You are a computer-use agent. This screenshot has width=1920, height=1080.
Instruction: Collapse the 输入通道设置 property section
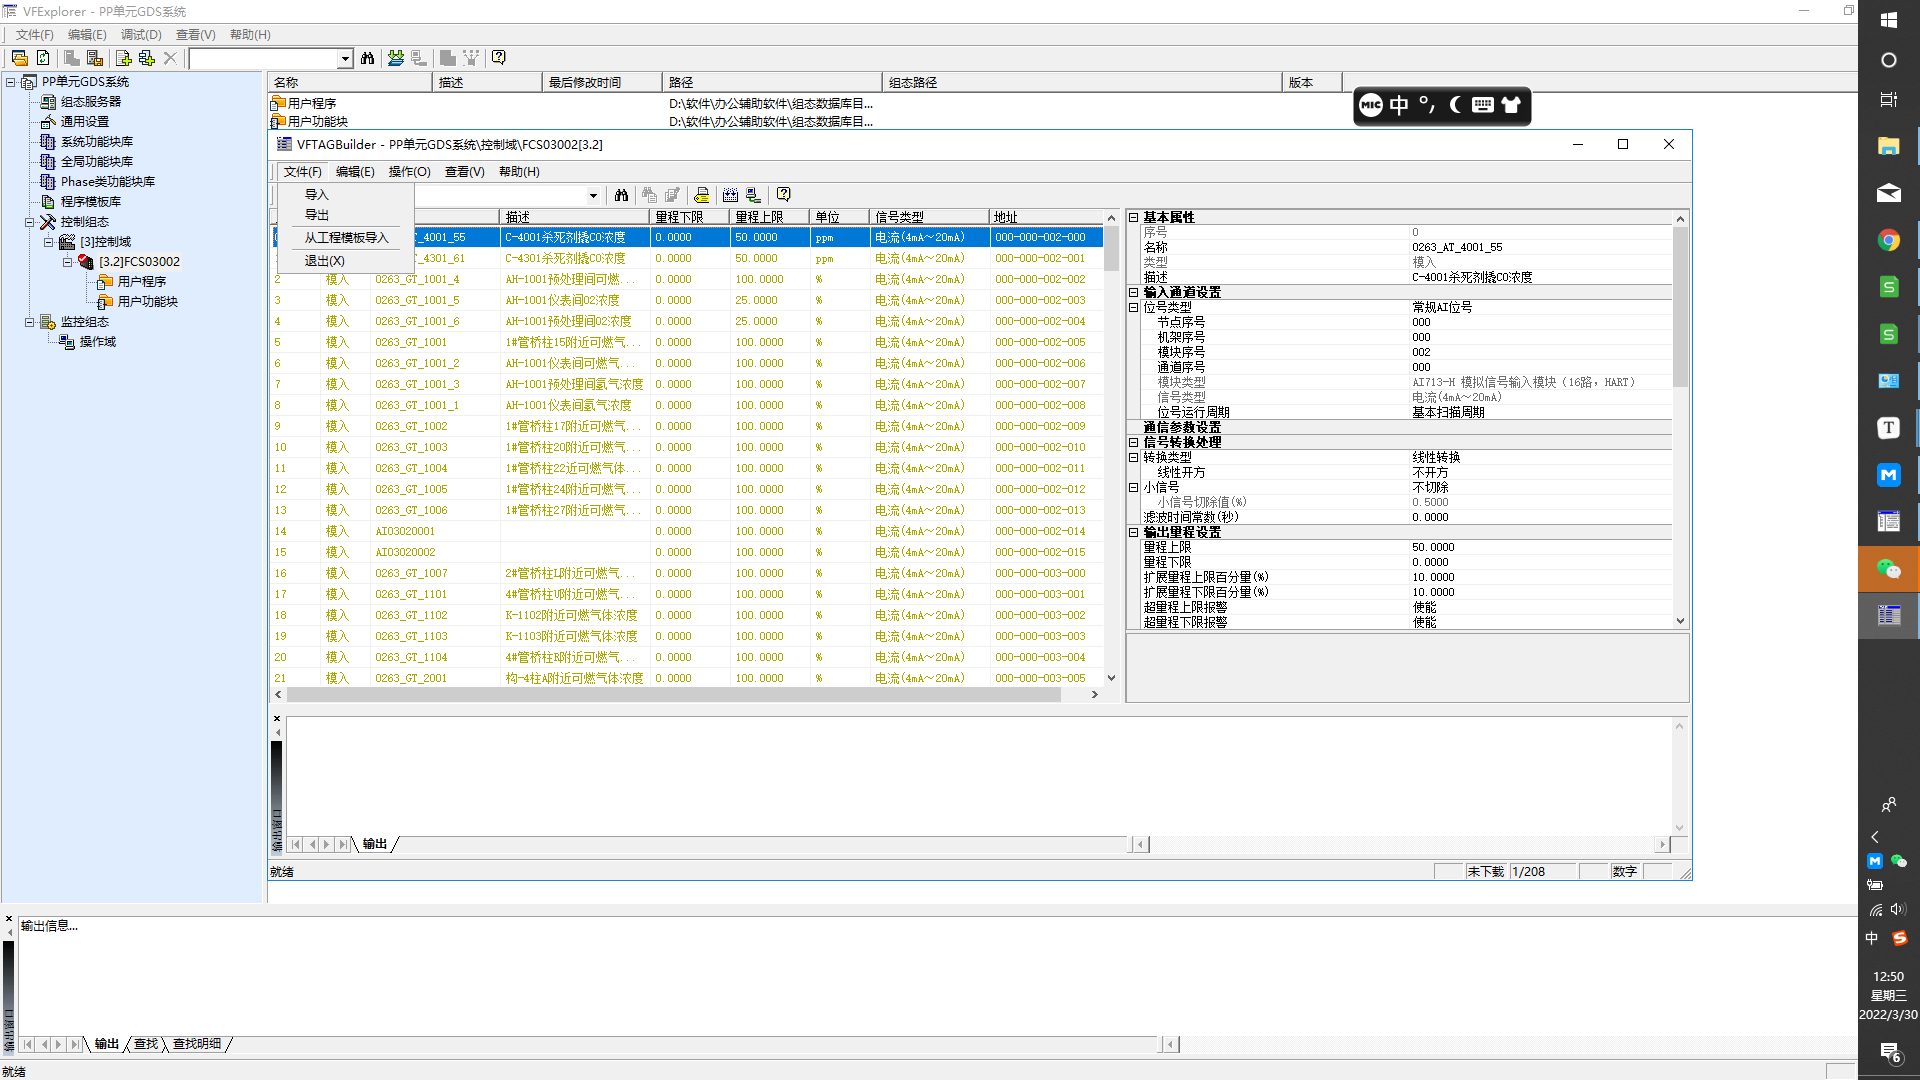coord(1134,292)
